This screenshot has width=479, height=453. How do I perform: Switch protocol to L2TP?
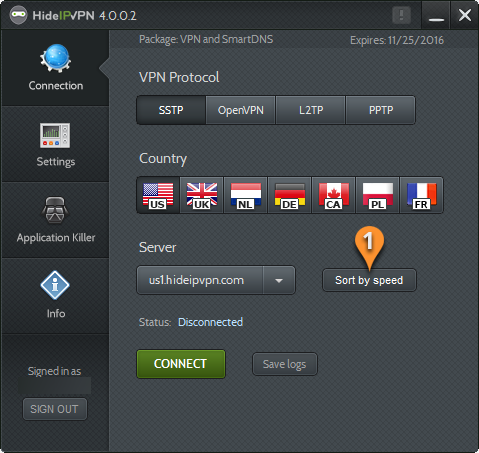pos(311,110)
